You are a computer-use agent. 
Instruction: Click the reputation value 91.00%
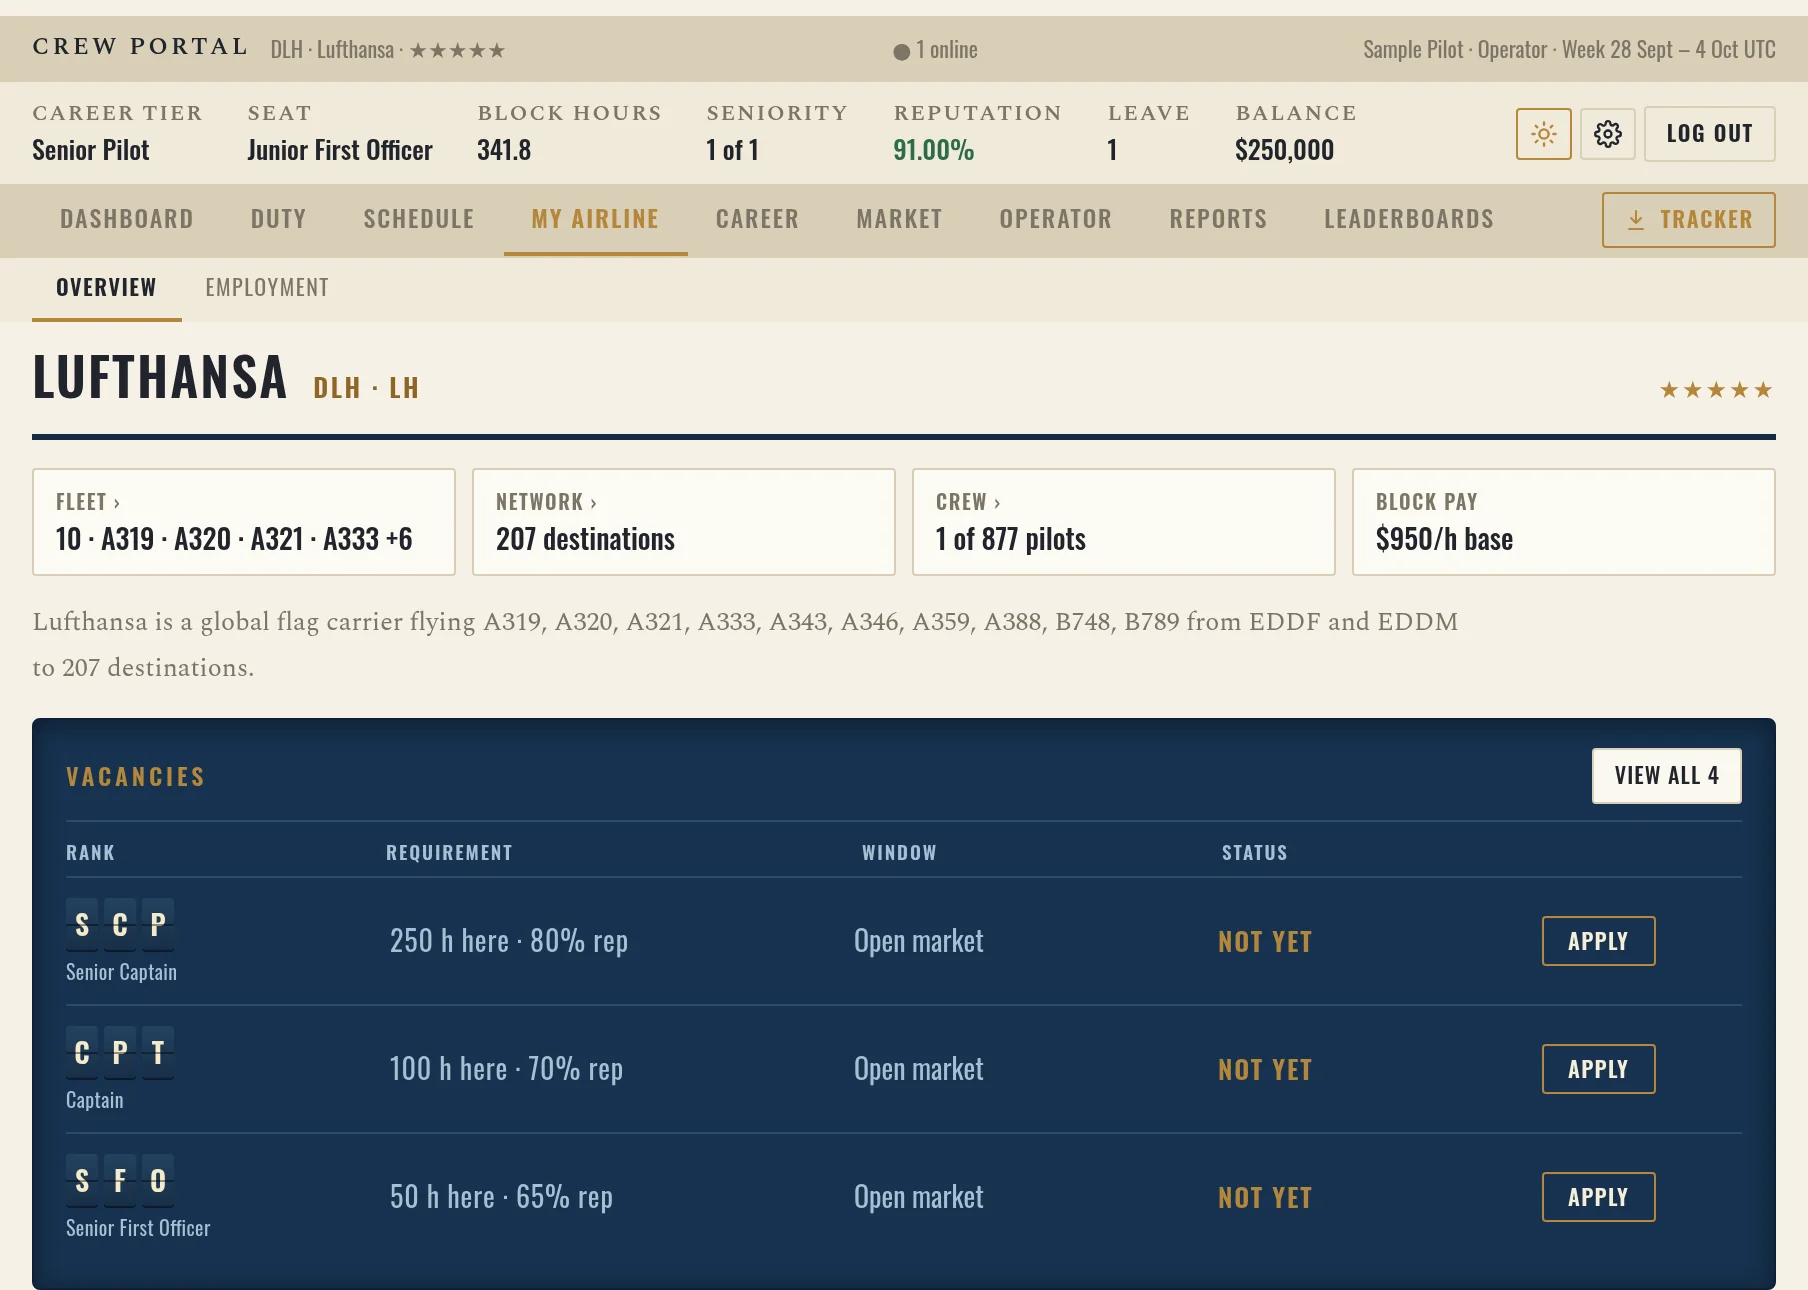click(934, 150)
